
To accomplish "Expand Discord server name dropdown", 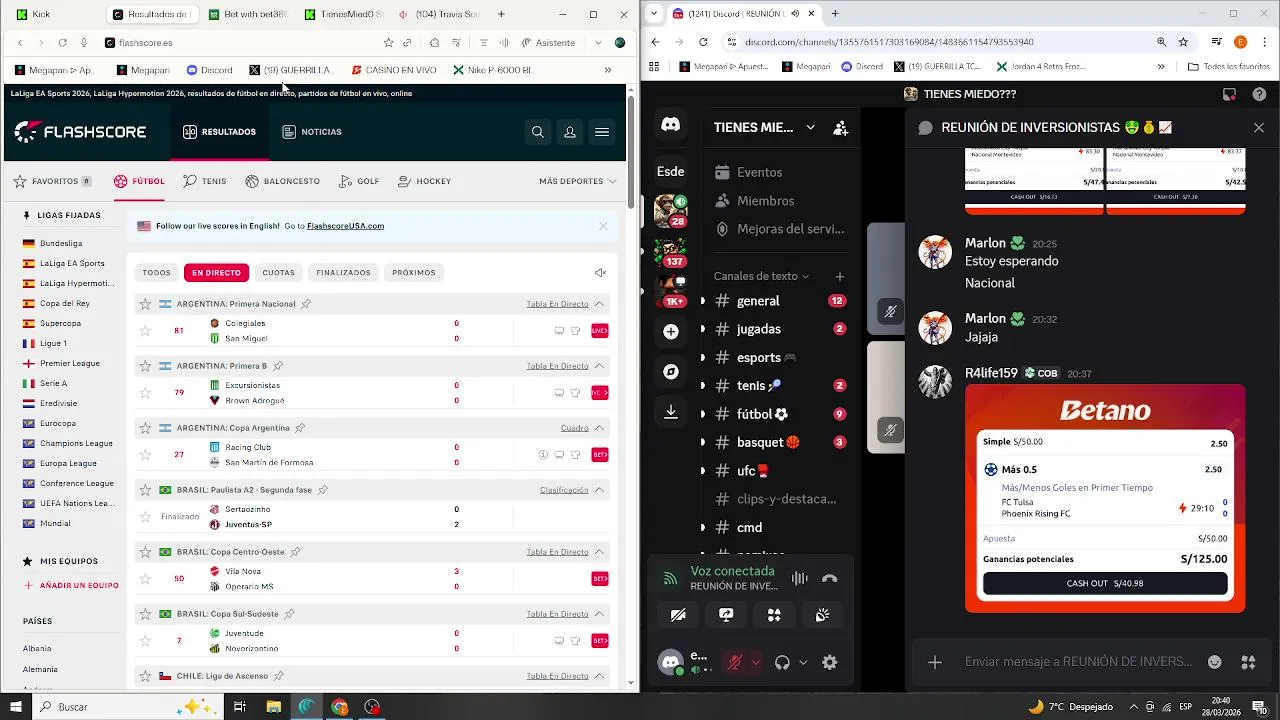I will [x=810, y=128].
